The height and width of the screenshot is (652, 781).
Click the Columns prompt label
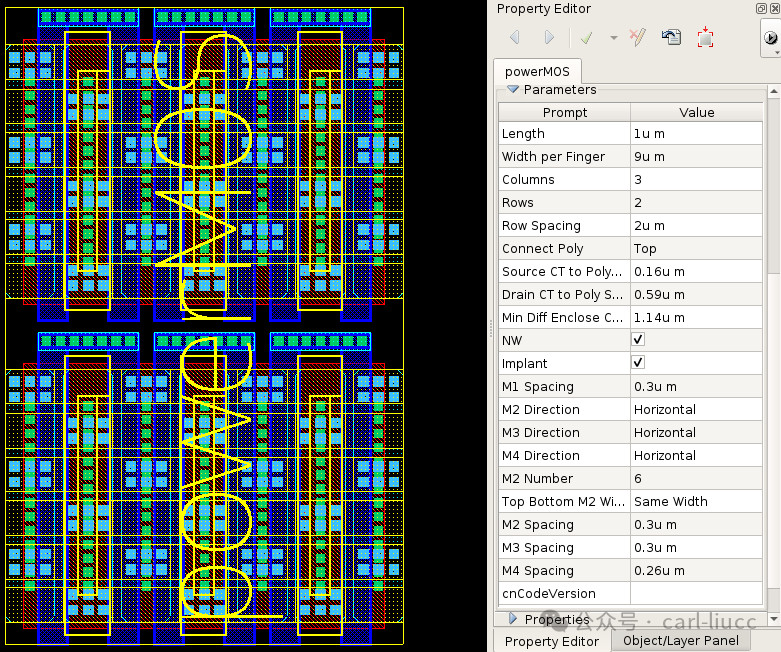point(528,179)
